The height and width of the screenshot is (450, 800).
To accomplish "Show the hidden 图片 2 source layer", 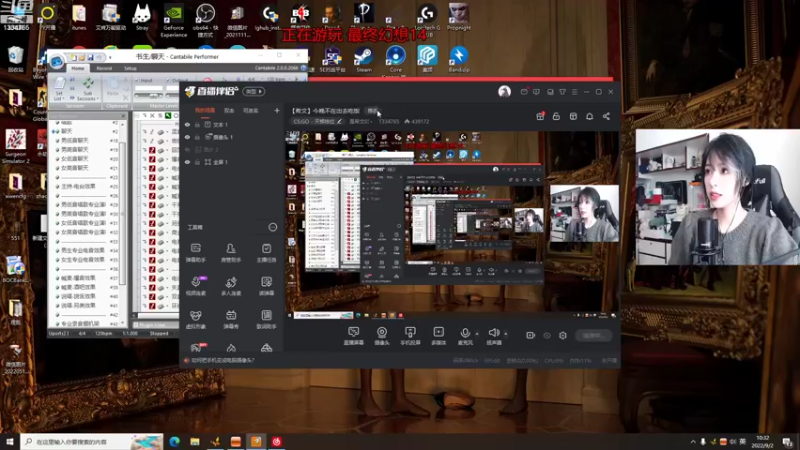I will 187,149.
